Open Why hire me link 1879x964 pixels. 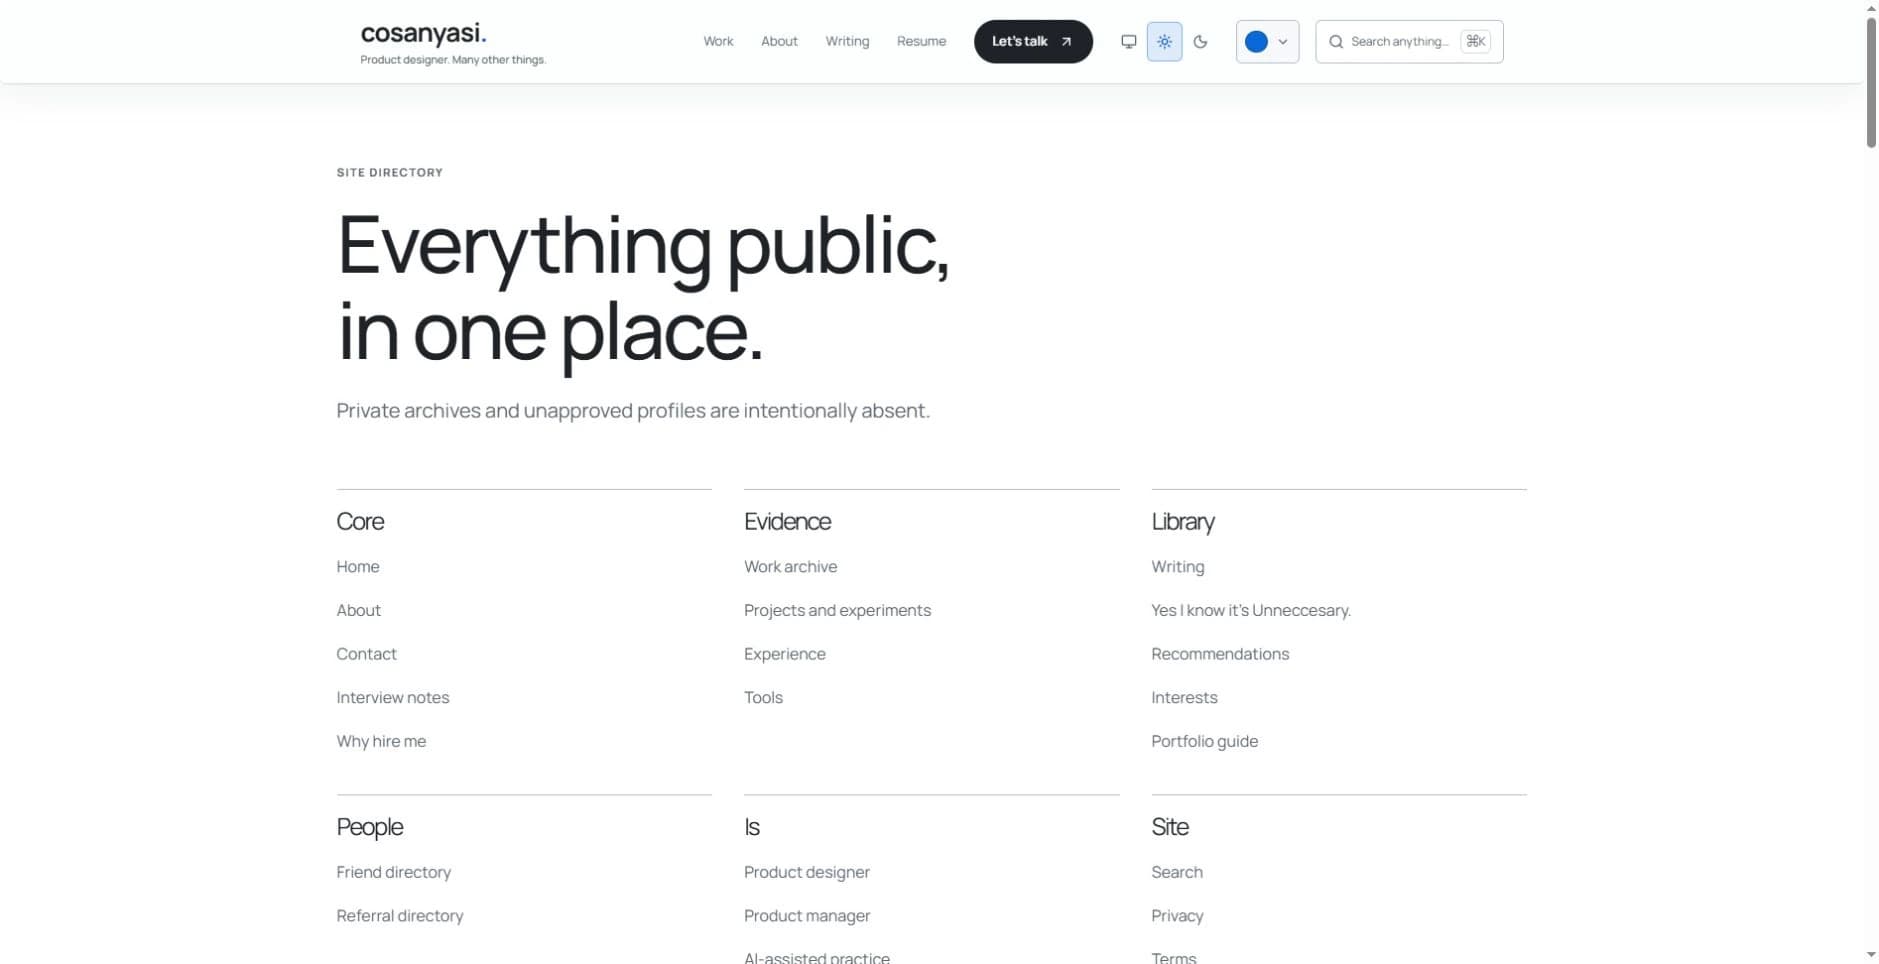pyautogui.click(x=381, y=741)
